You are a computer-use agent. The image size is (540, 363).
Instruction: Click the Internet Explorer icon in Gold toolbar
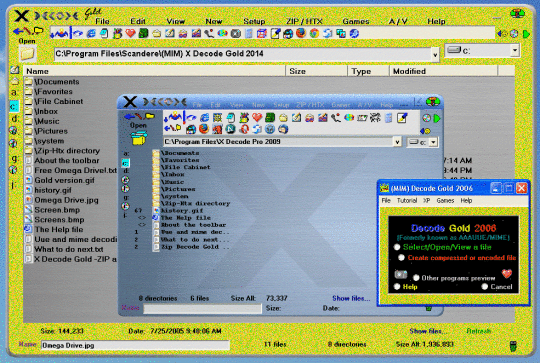[x=91, y=33]
